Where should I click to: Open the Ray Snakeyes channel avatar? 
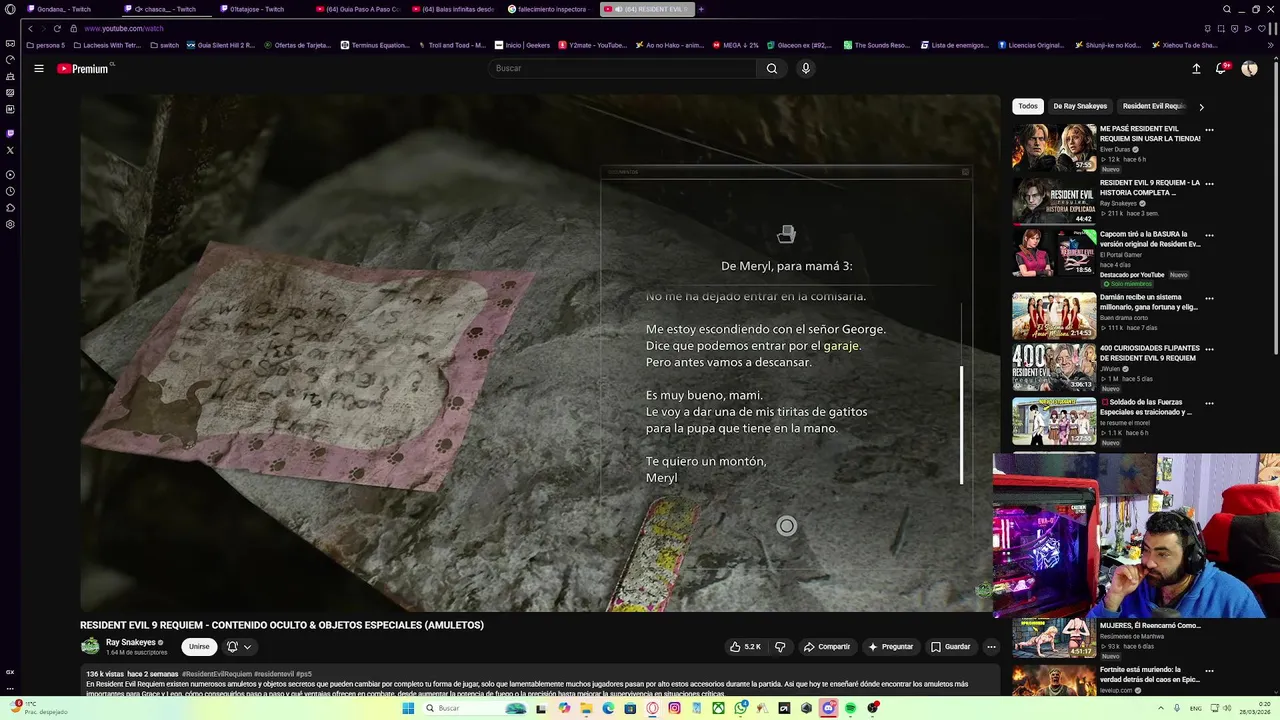coord(90,647)
